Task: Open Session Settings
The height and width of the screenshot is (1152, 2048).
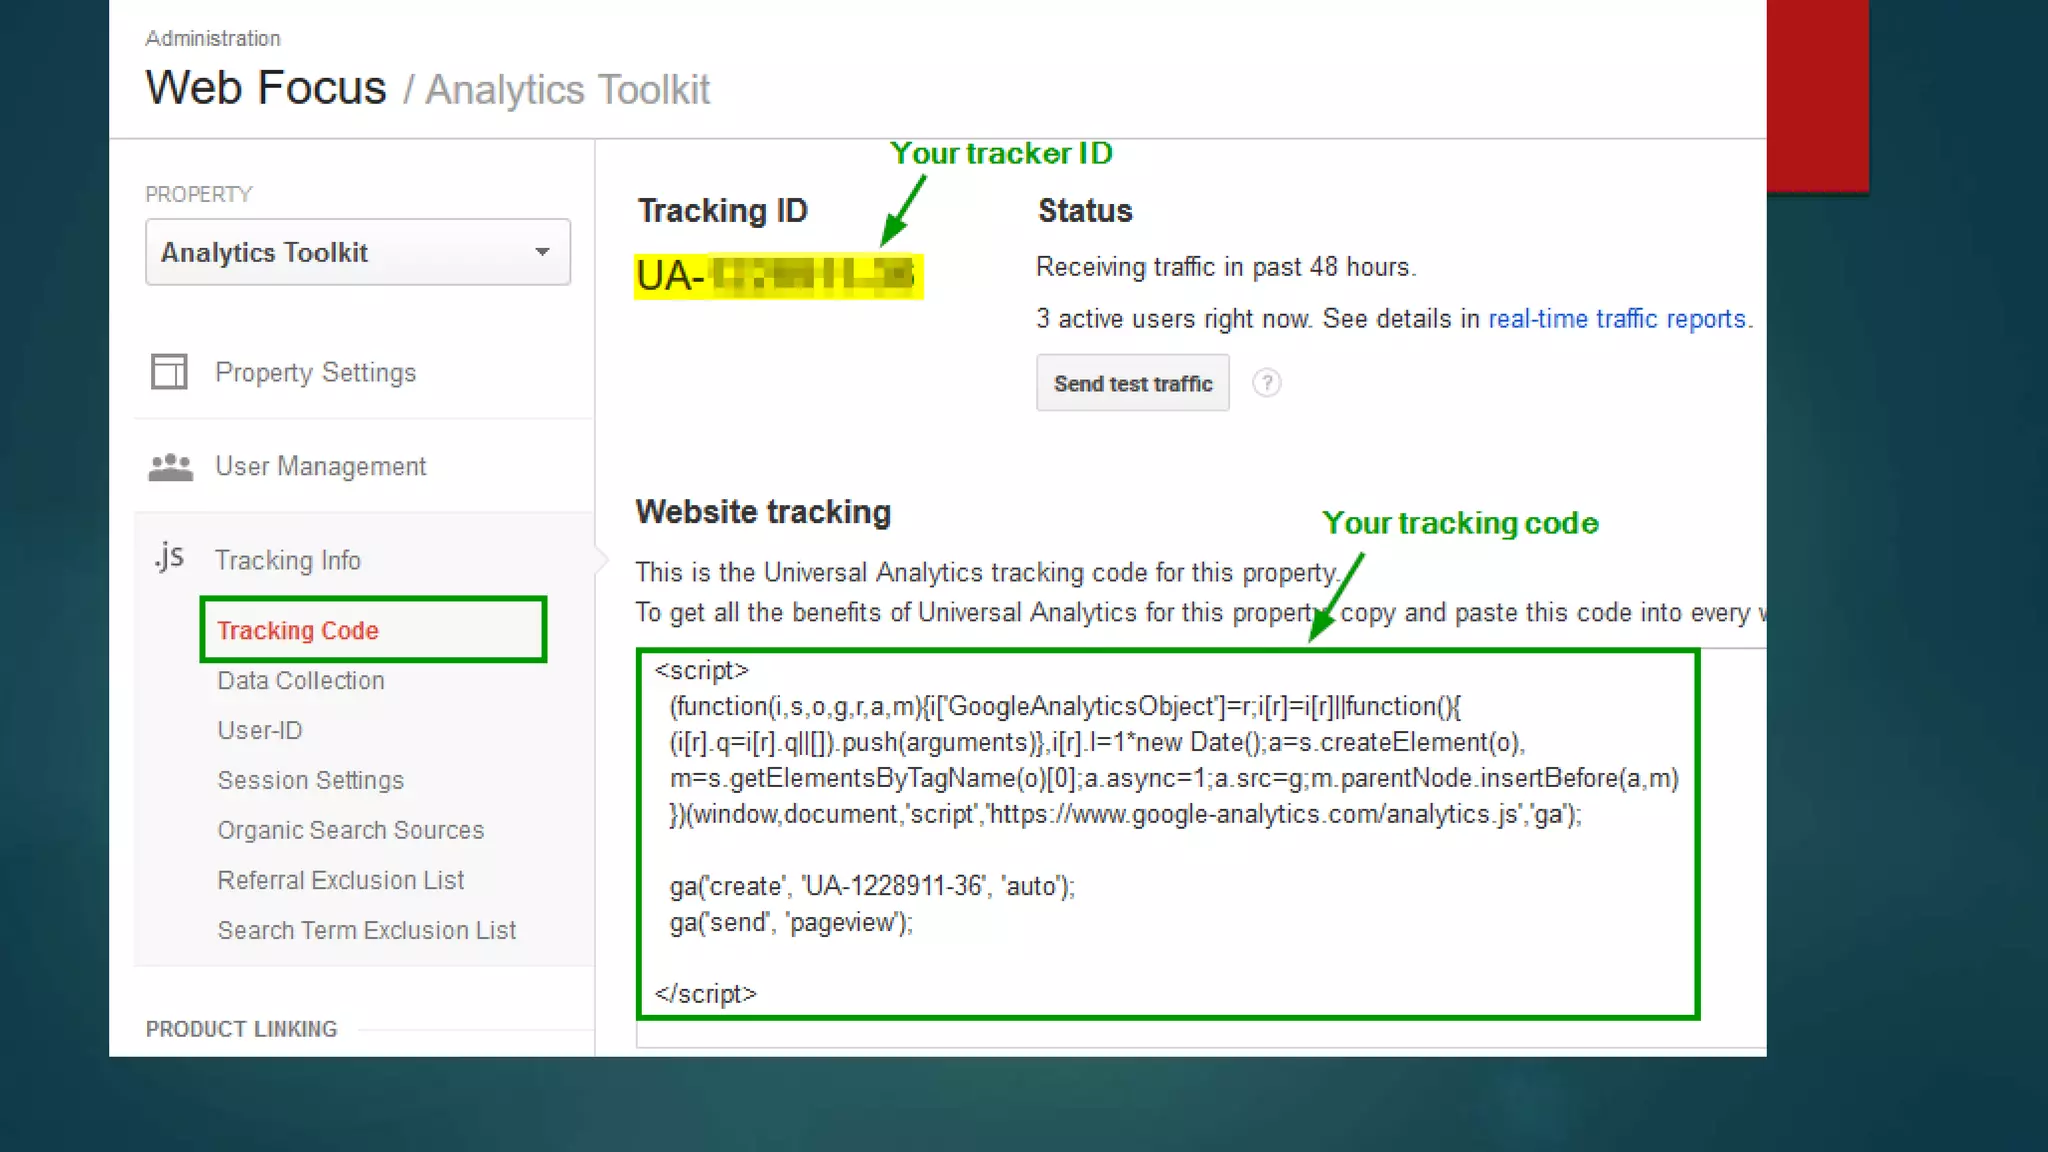Action: 310,781
